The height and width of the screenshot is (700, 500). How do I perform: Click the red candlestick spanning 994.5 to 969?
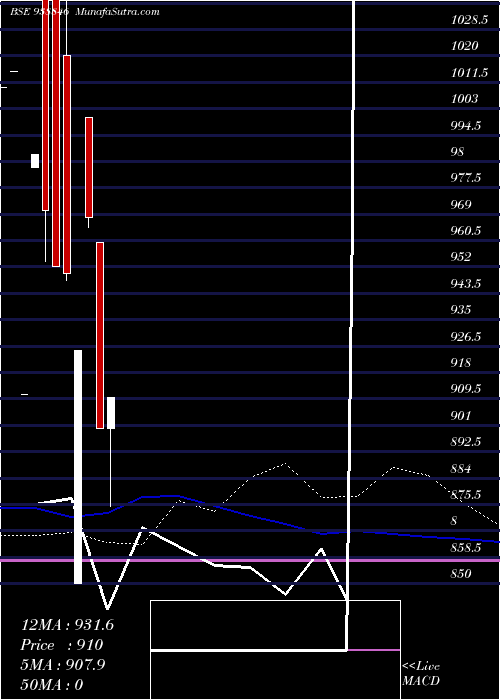click(89, 167)
